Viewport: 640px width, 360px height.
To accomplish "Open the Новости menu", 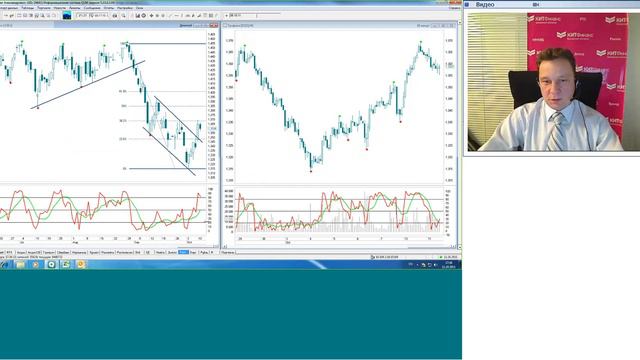I will [x=60, y=8].
